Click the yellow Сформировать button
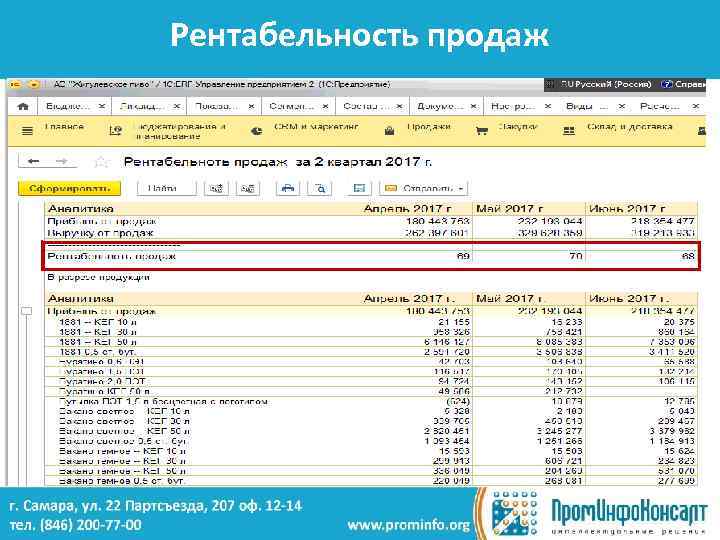 coord(69,188)
